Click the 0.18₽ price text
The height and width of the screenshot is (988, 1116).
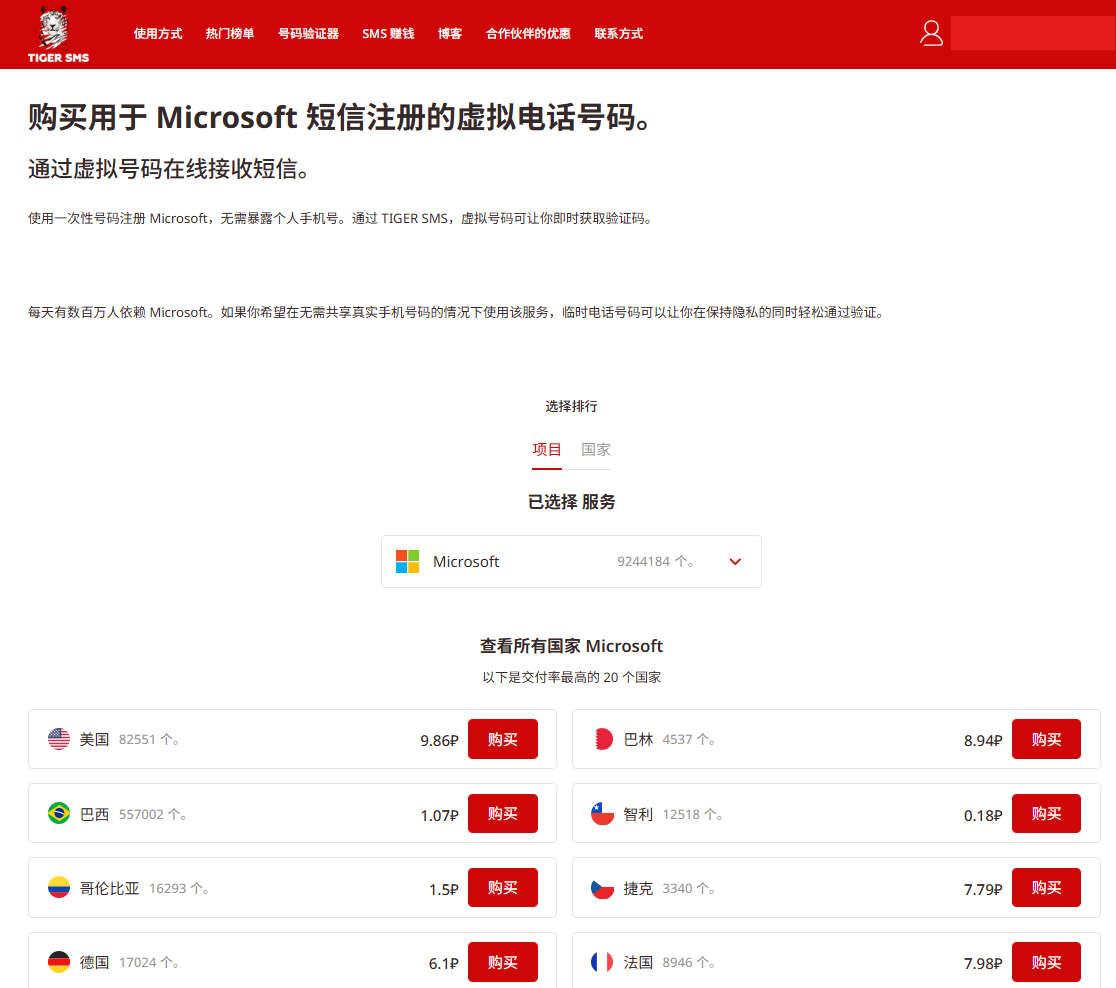coord(983,815)
